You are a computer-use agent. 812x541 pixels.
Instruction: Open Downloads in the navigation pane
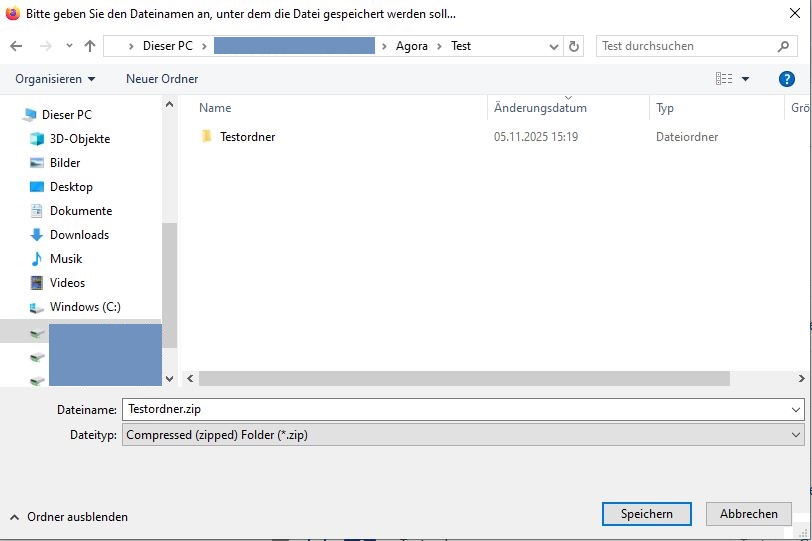click(x=79, y=235)
